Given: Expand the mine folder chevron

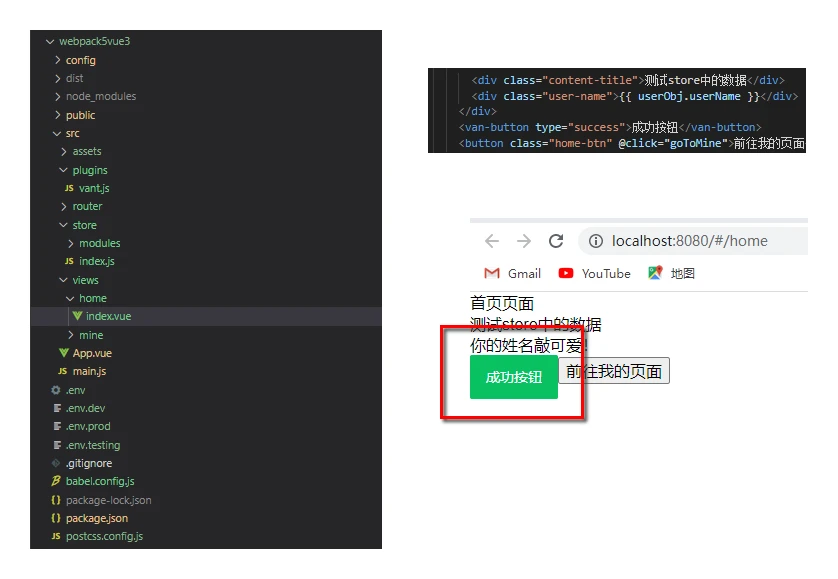Looking at the screenshot, I should click(x=71, y=335).
